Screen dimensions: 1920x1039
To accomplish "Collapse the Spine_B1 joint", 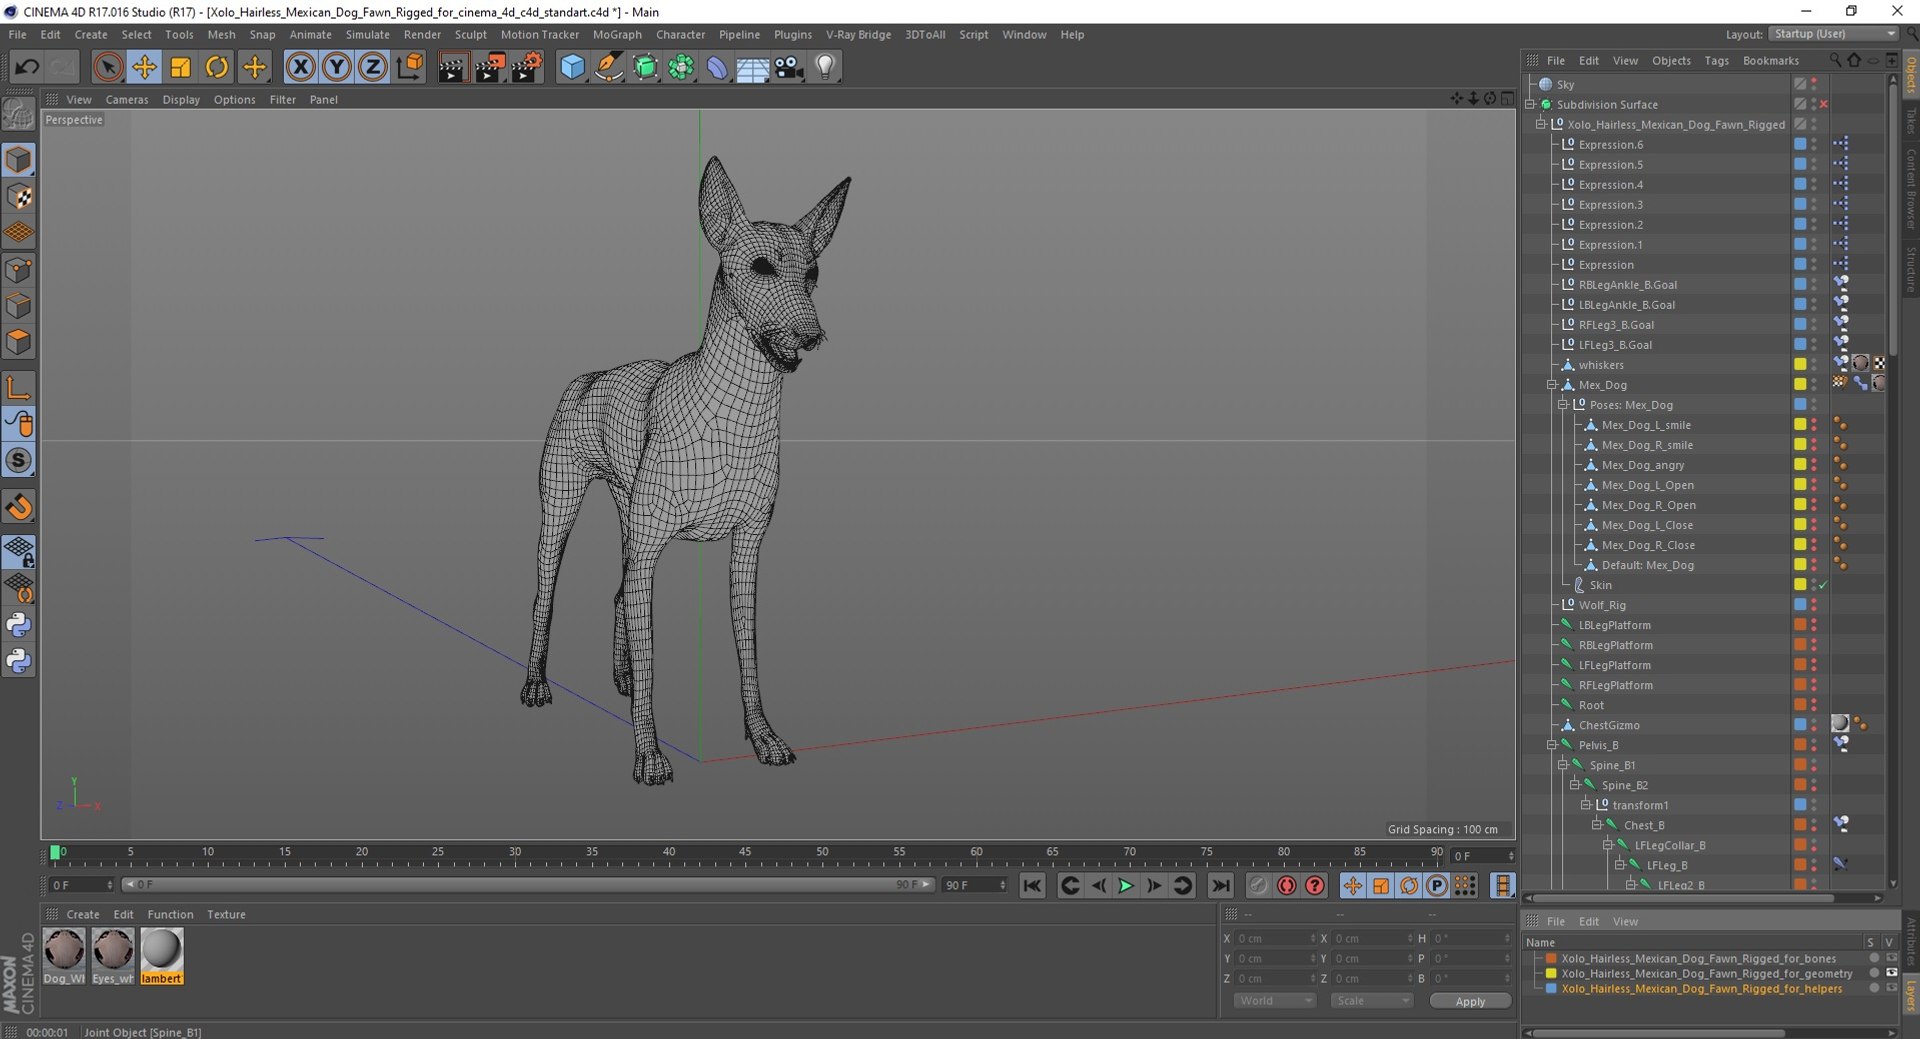I will (x=1563, y=765).
